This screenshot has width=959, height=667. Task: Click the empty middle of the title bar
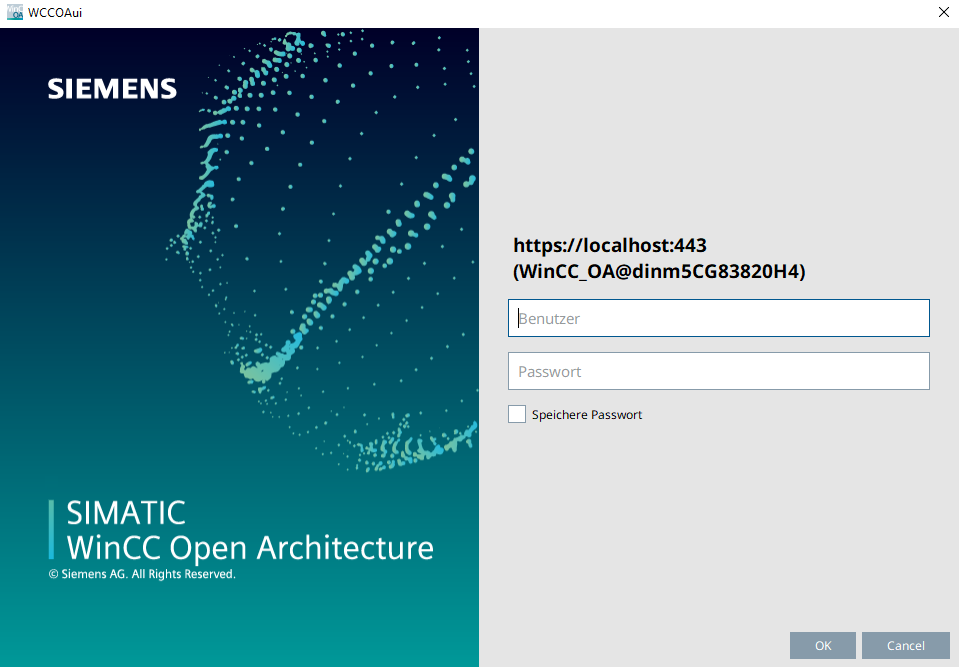(x=480, y=13)
